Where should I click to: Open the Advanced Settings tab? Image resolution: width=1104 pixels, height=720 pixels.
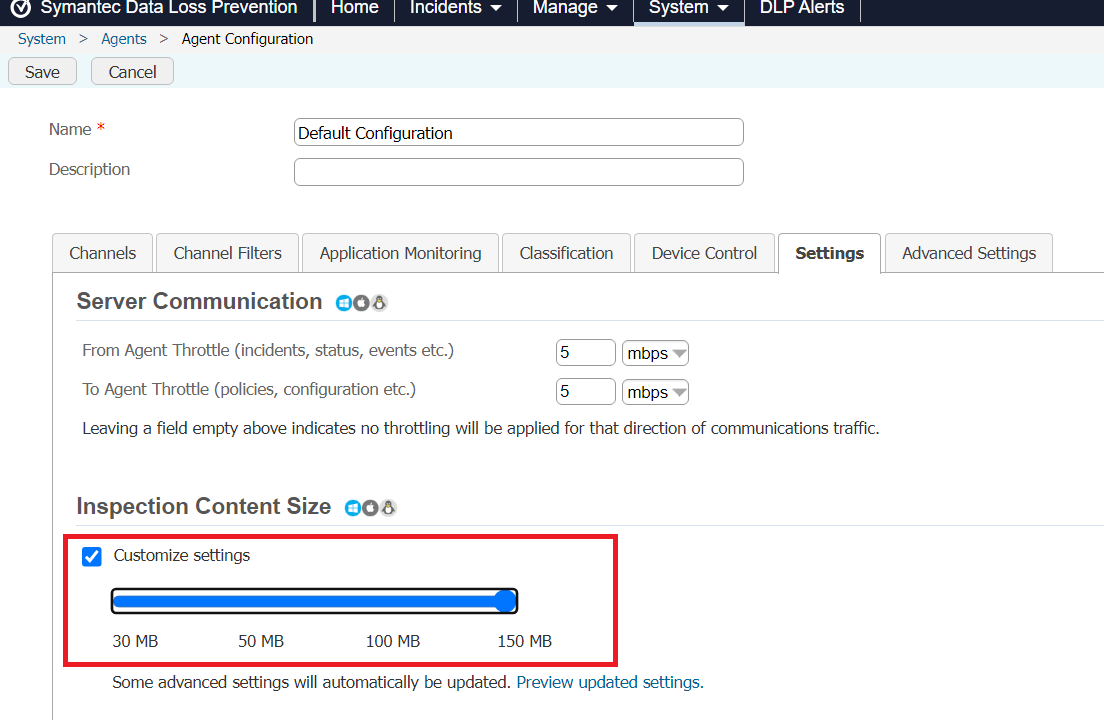tap(969, 253)
